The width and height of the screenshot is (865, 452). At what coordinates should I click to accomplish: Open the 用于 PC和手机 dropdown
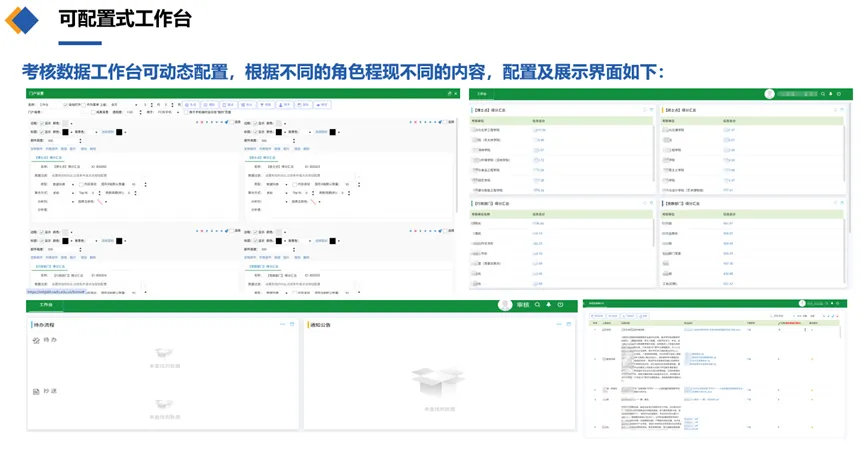click(168, 112)
